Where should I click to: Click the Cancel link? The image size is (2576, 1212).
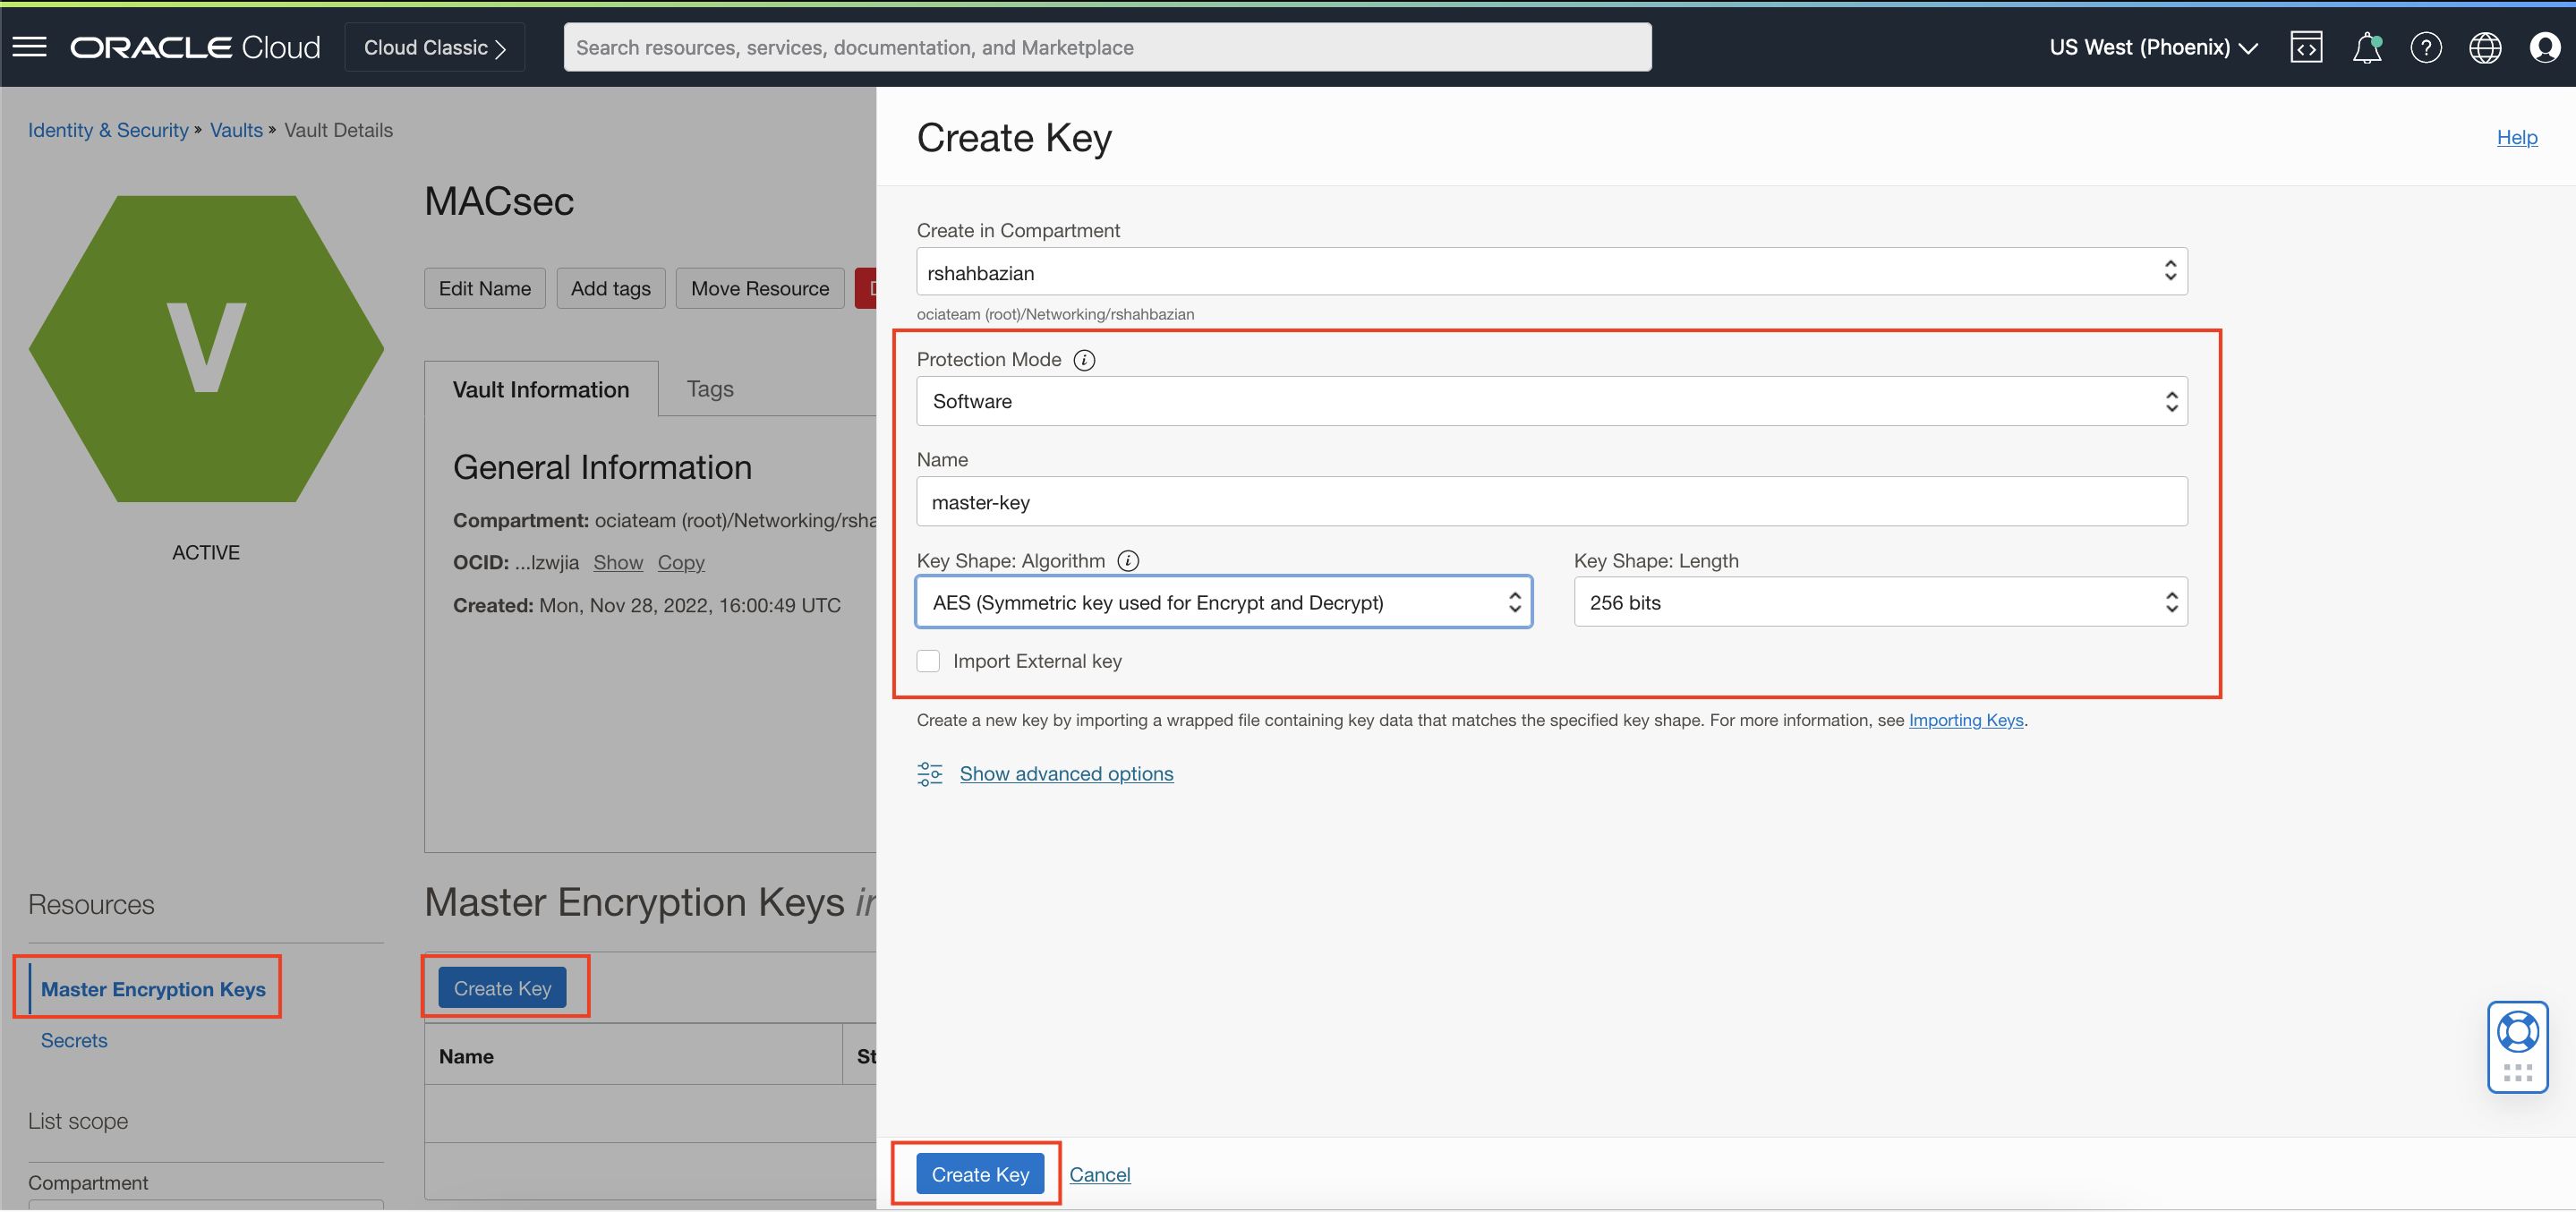(x=1099, y=1174)
